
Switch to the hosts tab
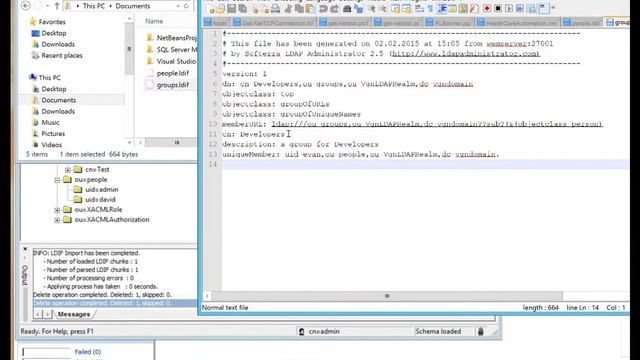(x=216, y=22)
